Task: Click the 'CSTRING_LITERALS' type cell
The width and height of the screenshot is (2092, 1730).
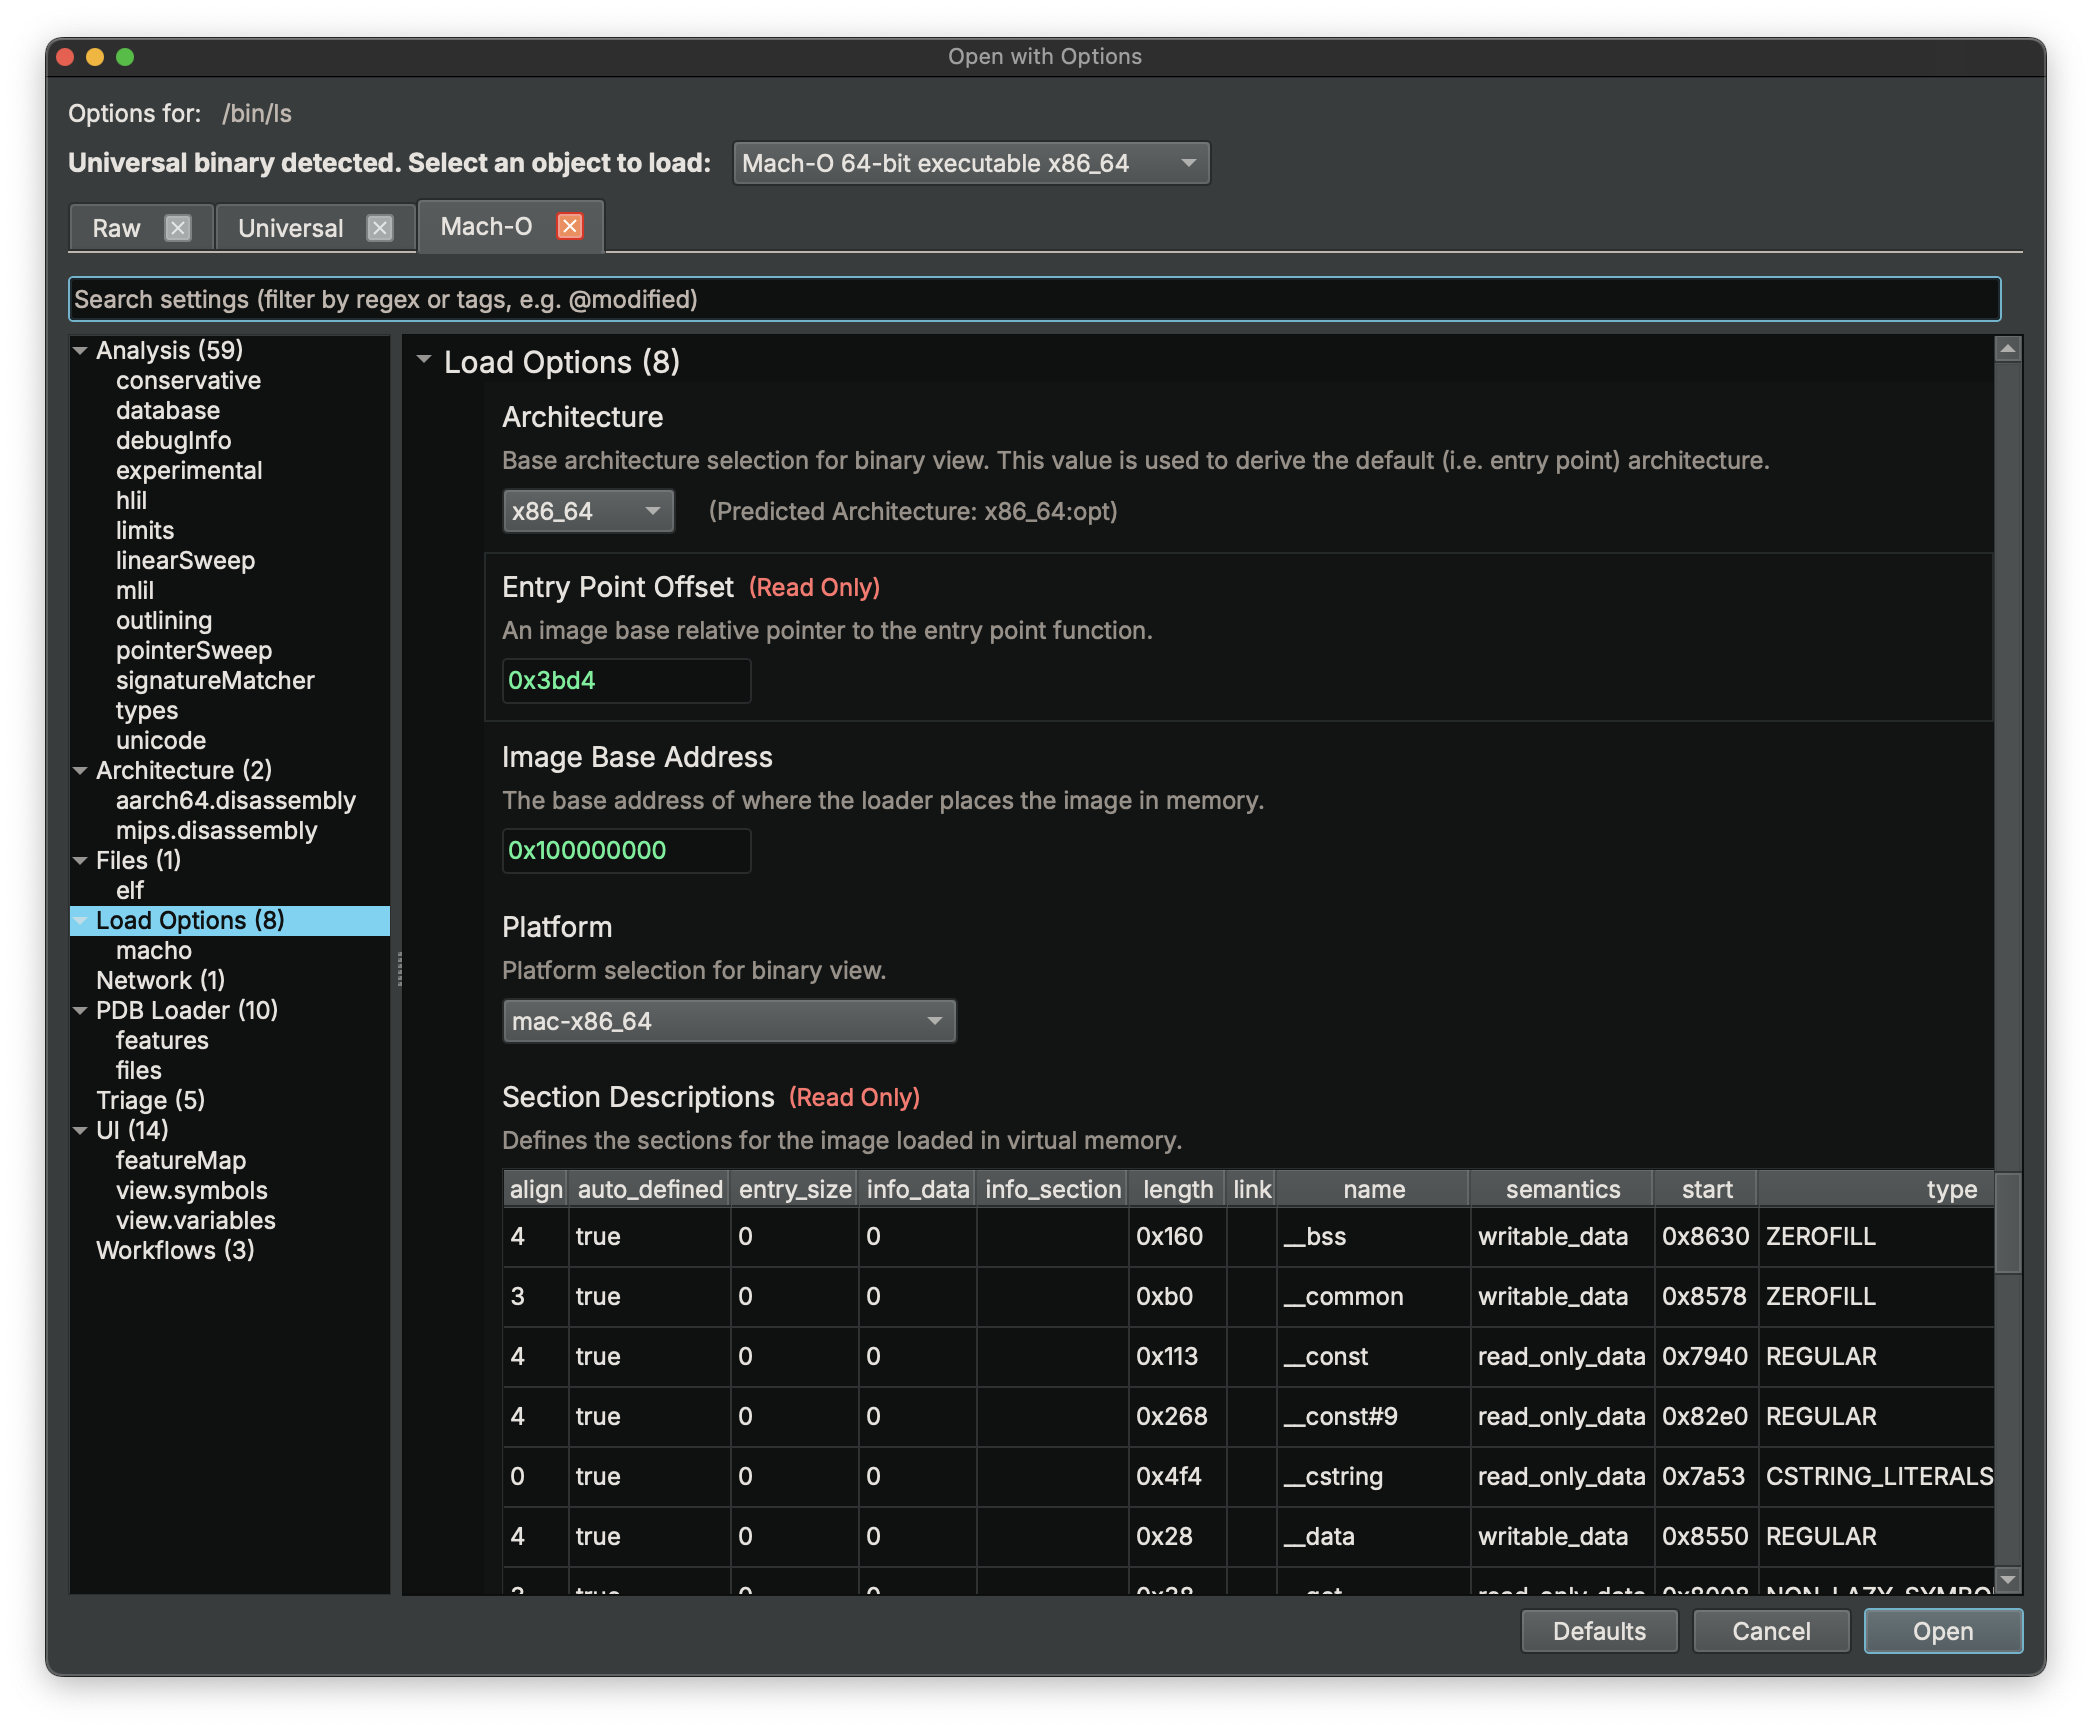Action: (x=1878, y=1476)
